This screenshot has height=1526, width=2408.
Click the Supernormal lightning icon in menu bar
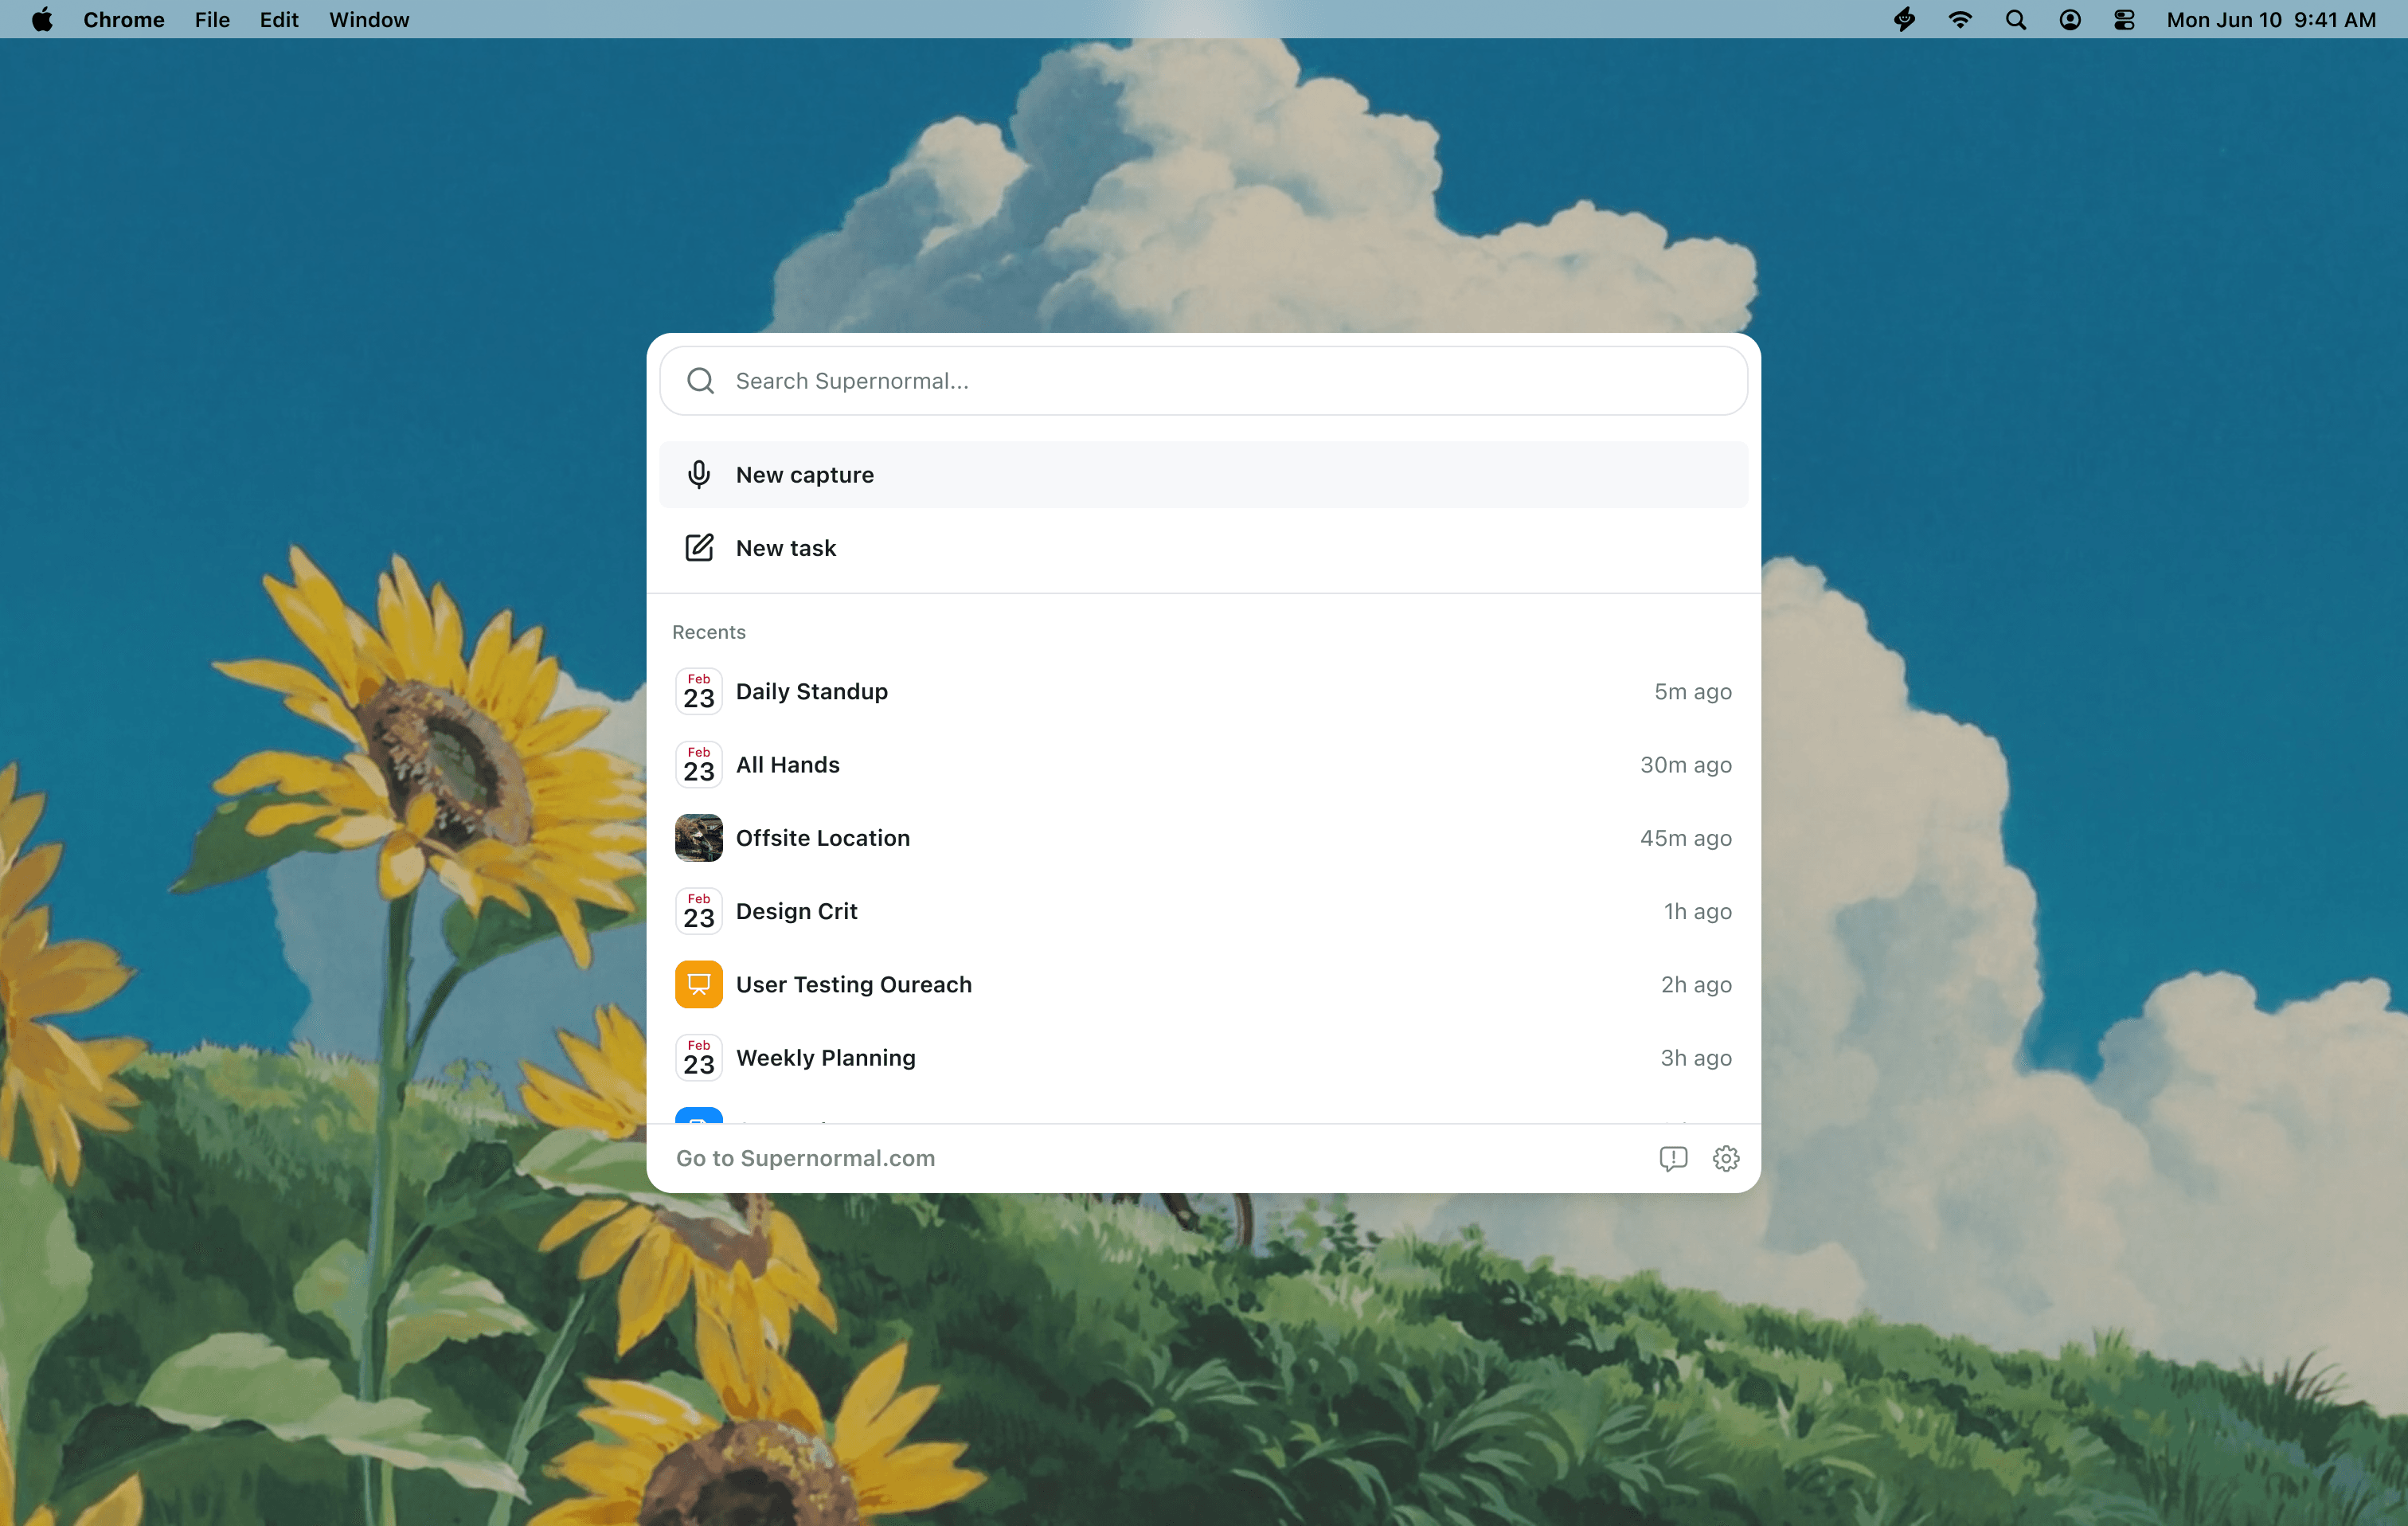pyautogui.click(x=1905, y=20)
